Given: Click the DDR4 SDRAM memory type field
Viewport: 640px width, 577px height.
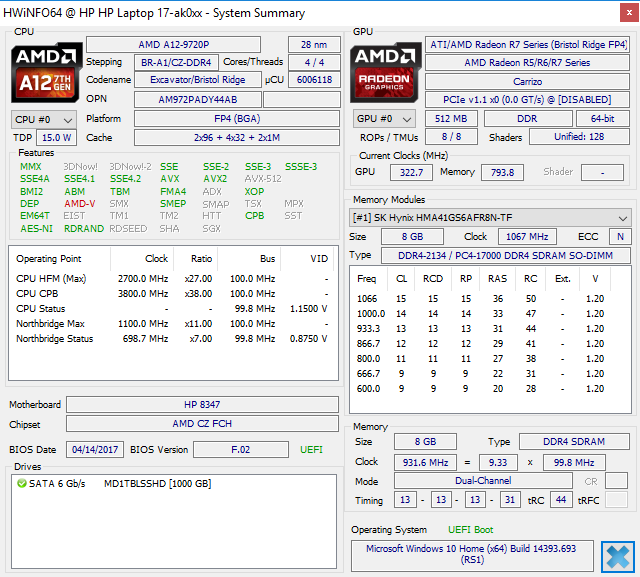Looking at the screenshot, I should [574, 442].
